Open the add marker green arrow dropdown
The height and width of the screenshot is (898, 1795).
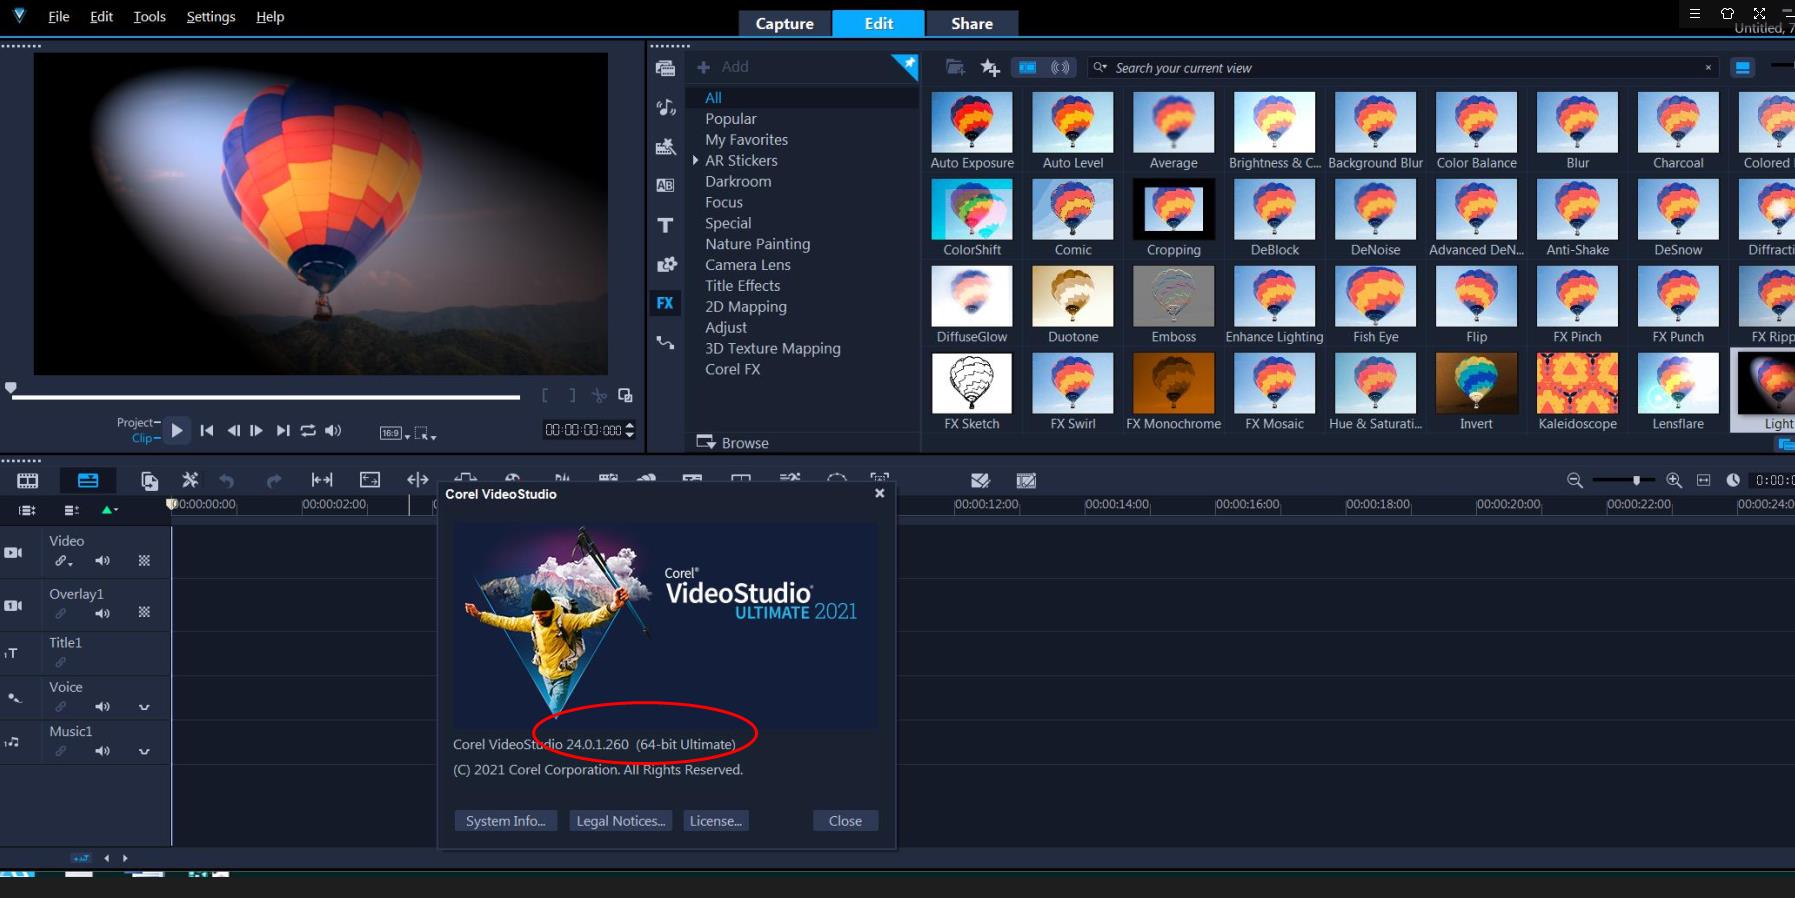109,510
